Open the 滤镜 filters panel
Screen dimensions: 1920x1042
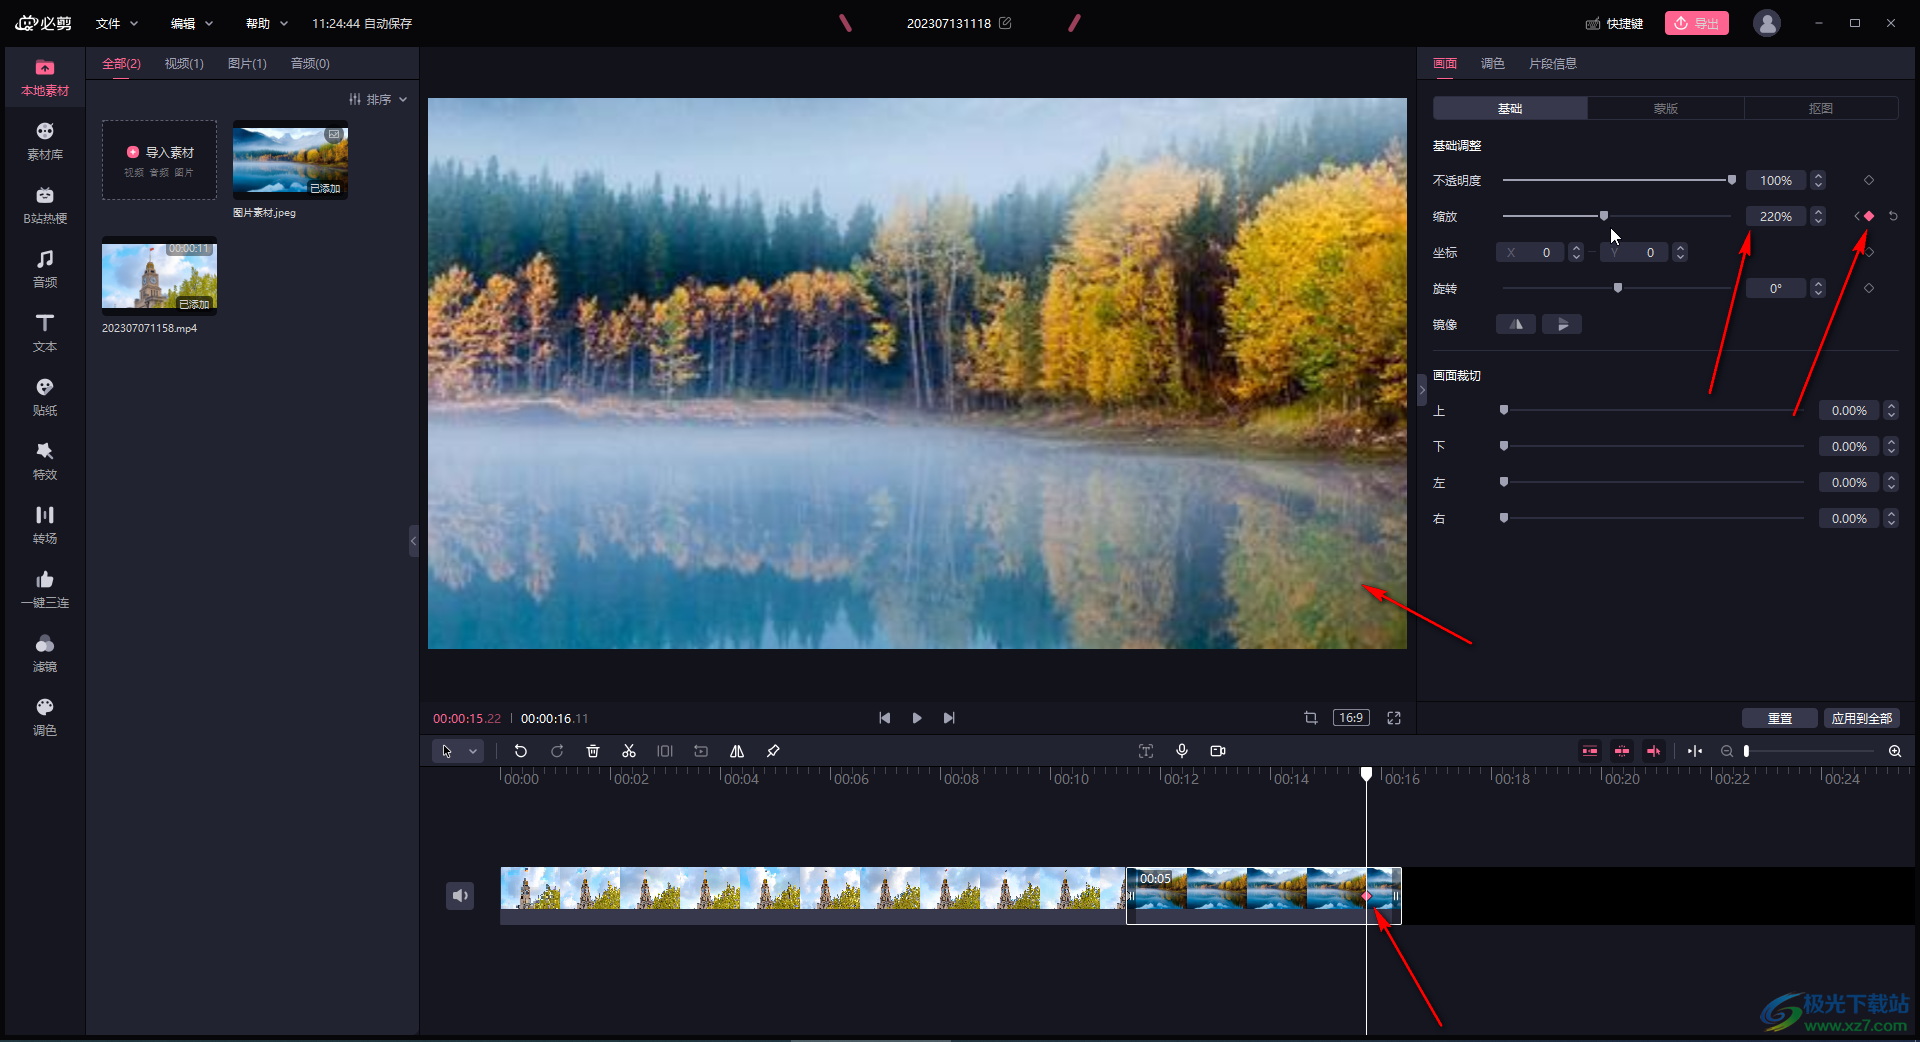pos(45,653)
